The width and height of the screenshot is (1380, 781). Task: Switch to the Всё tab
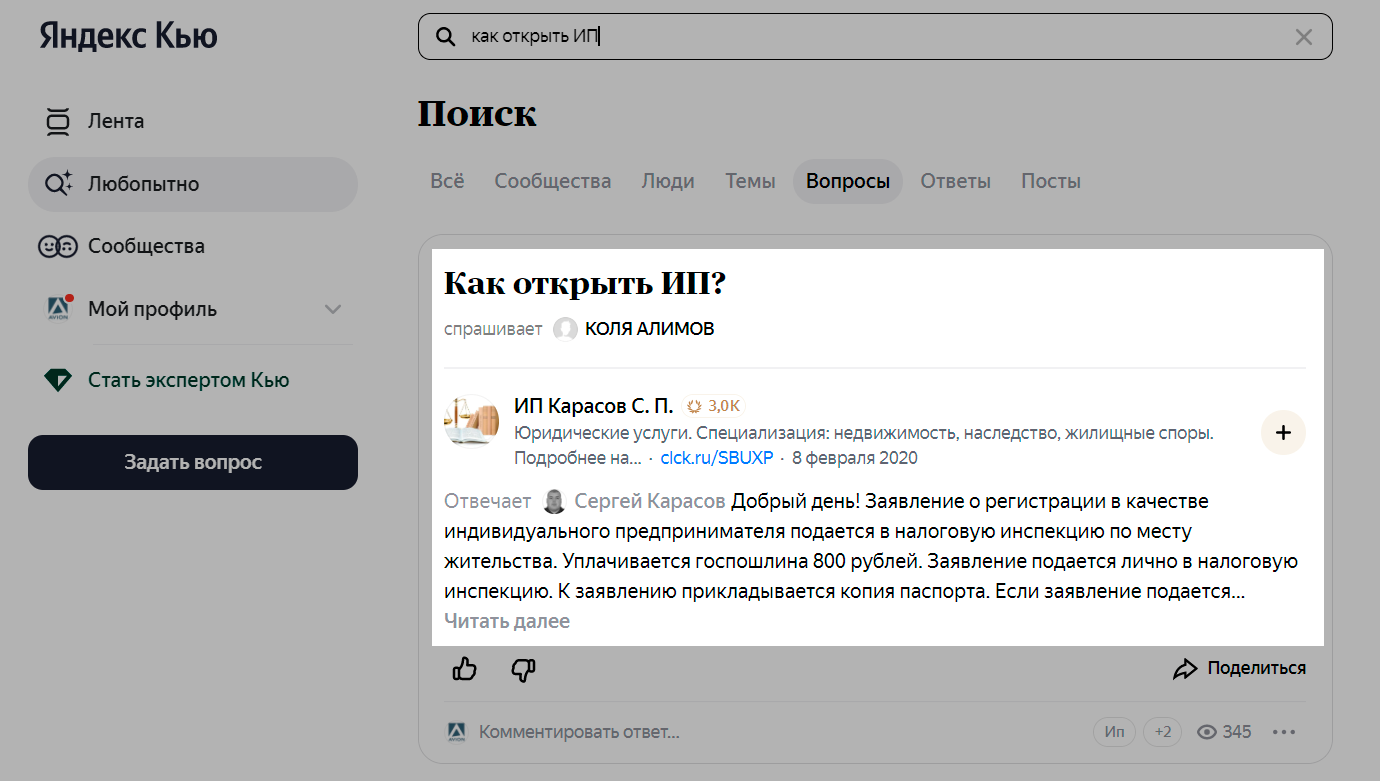click(447, 181)
